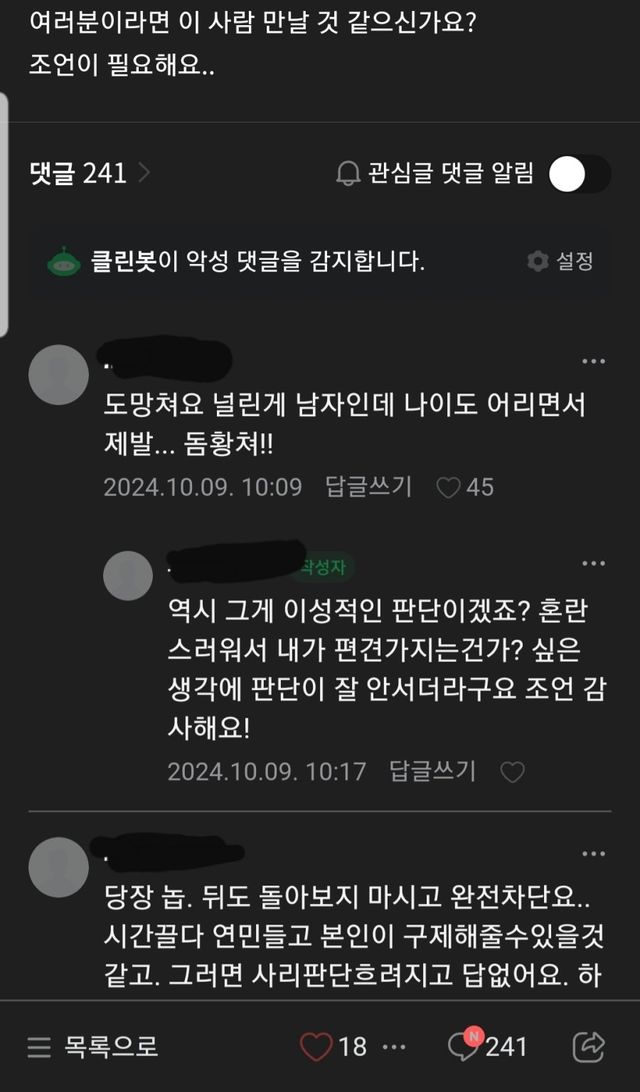Open more options for the author's reply
640x1092 pixels.
593,563
